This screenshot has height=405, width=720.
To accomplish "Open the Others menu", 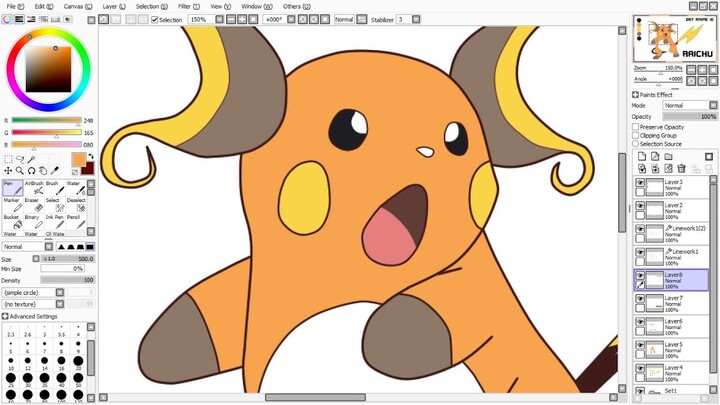I will [297, 6].
